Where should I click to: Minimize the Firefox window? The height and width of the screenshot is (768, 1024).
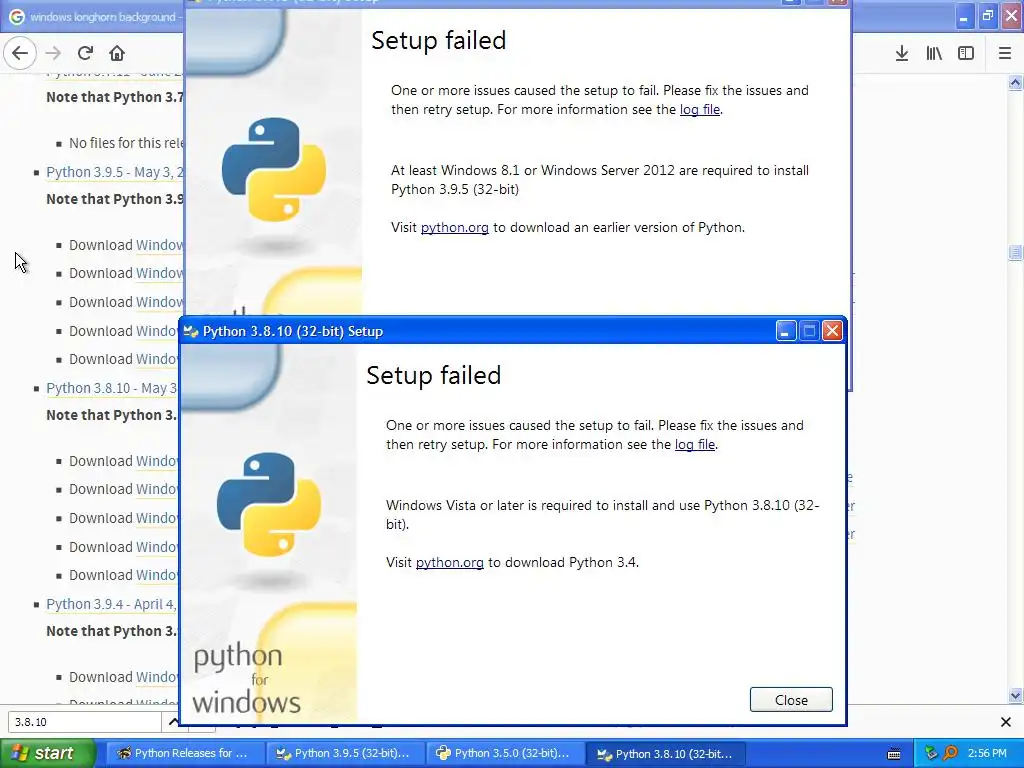click(963, 16)
